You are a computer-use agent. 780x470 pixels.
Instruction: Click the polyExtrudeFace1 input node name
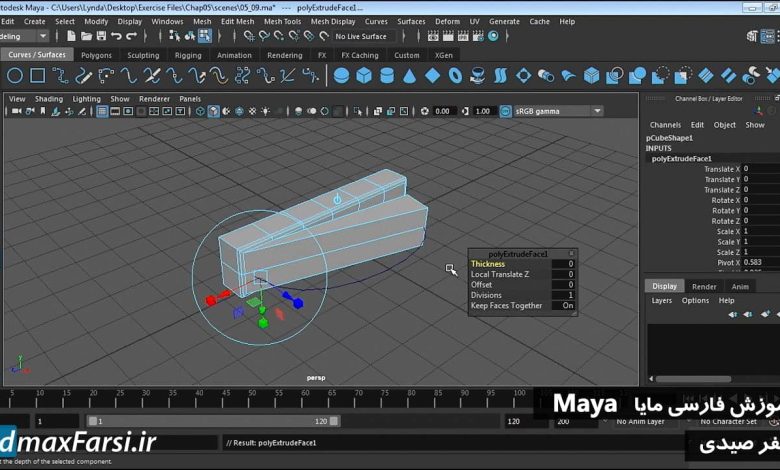point(681,158)
